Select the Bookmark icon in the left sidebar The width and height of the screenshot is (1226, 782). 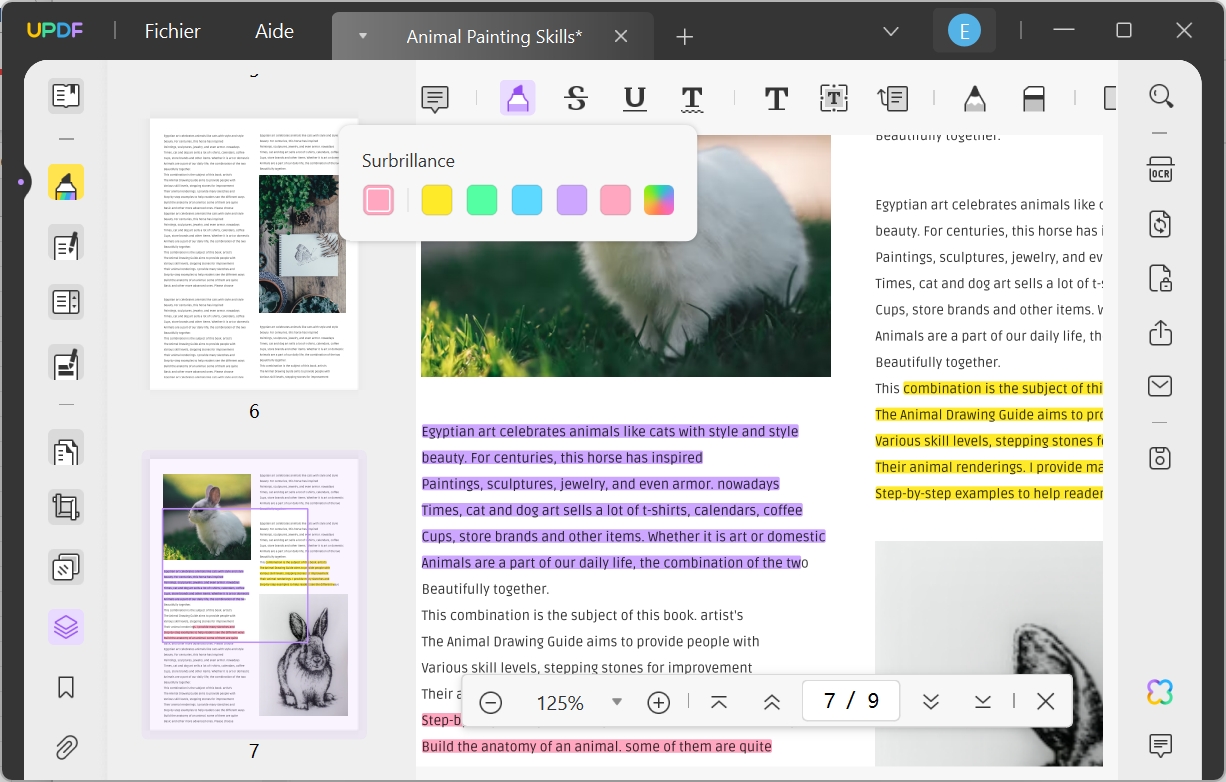(x=65, y=687)
